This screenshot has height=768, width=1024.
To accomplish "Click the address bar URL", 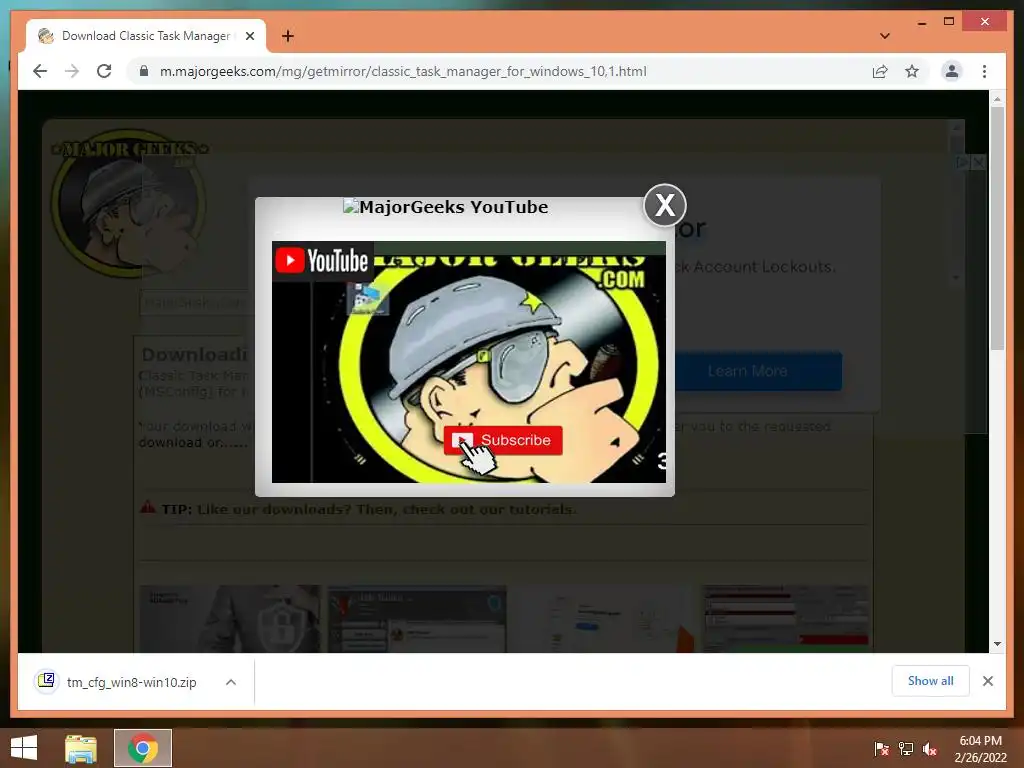I will click(x=403, y=71).
